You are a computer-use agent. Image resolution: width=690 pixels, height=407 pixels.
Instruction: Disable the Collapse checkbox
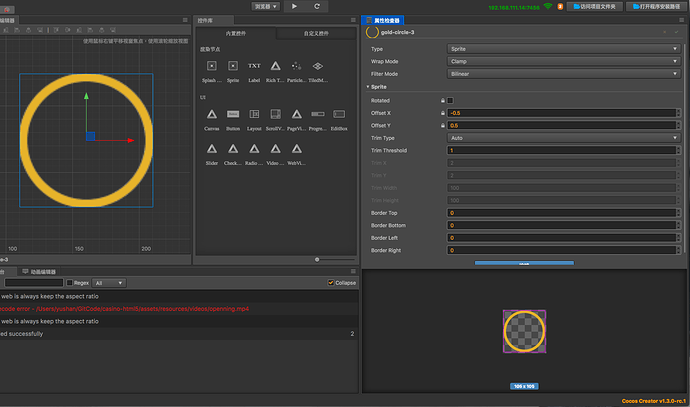click(x=331, y=282)
